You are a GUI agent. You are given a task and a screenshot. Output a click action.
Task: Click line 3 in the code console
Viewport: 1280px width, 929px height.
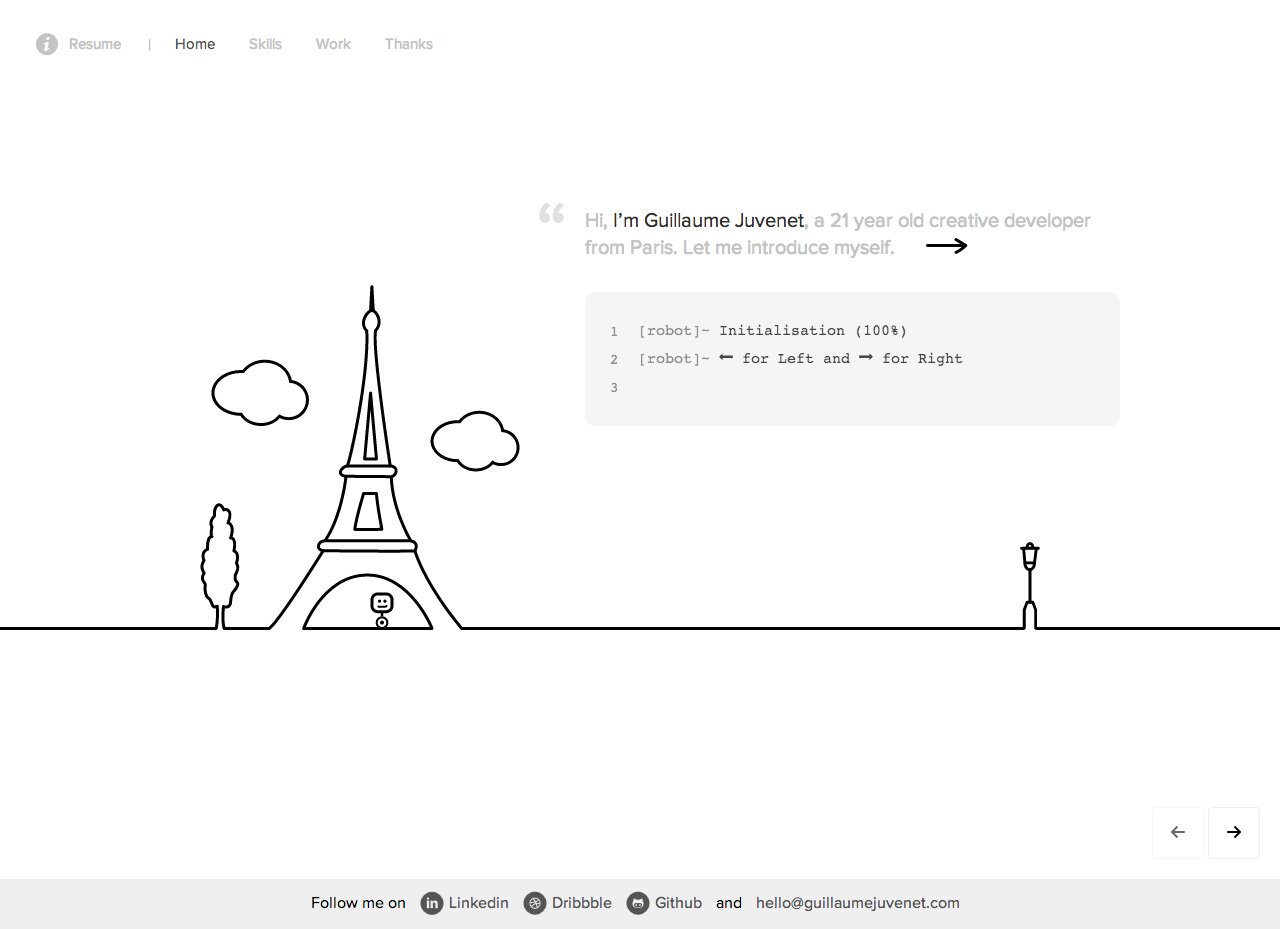(x=614, y=387)
